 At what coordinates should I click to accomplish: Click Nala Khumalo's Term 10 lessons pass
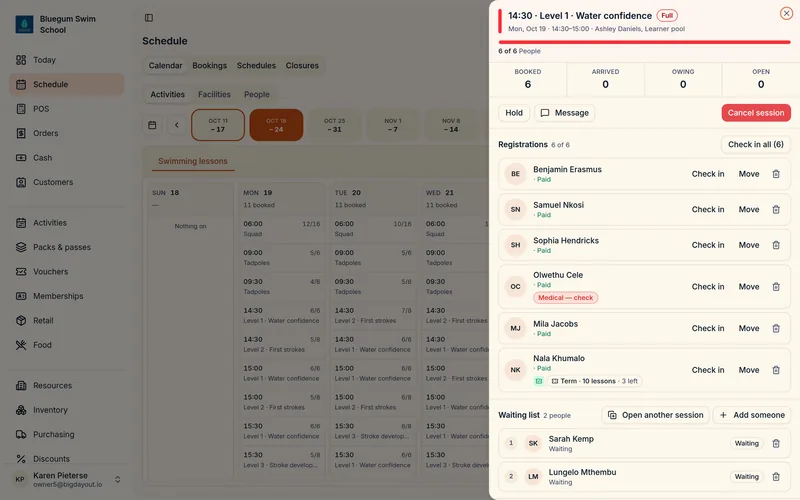(x=594, y=381)
